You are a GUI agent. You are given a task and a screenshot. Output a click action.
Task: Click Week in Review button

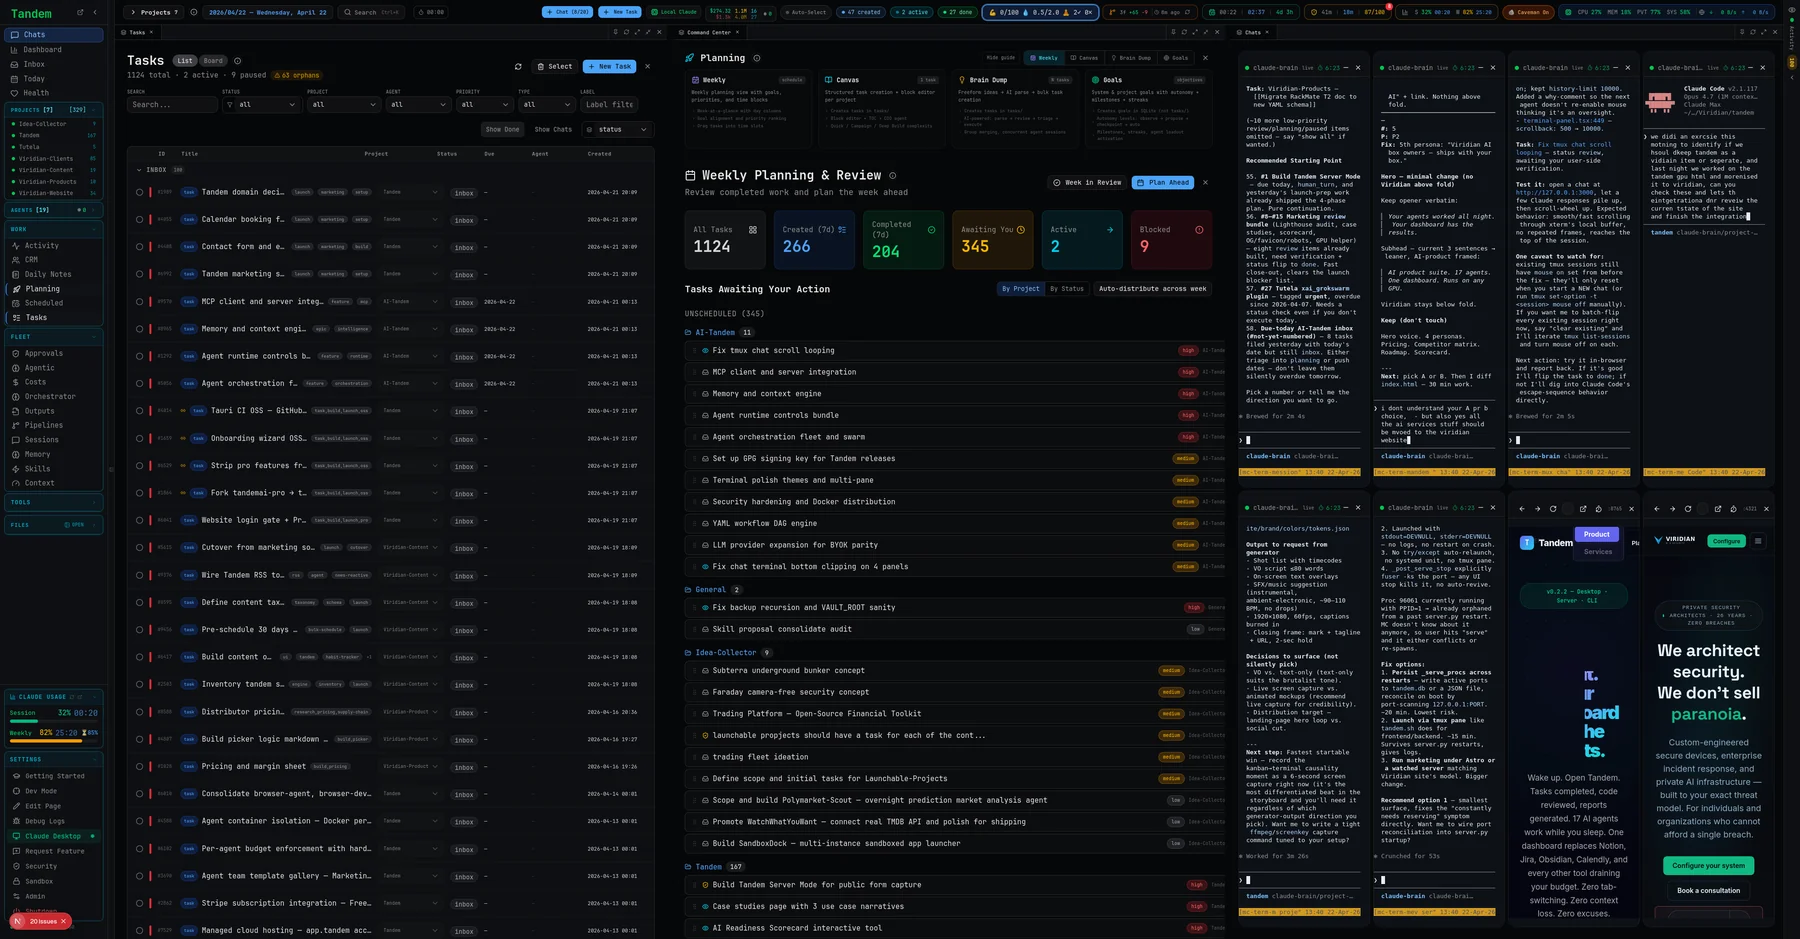(x=1087, y=183)
